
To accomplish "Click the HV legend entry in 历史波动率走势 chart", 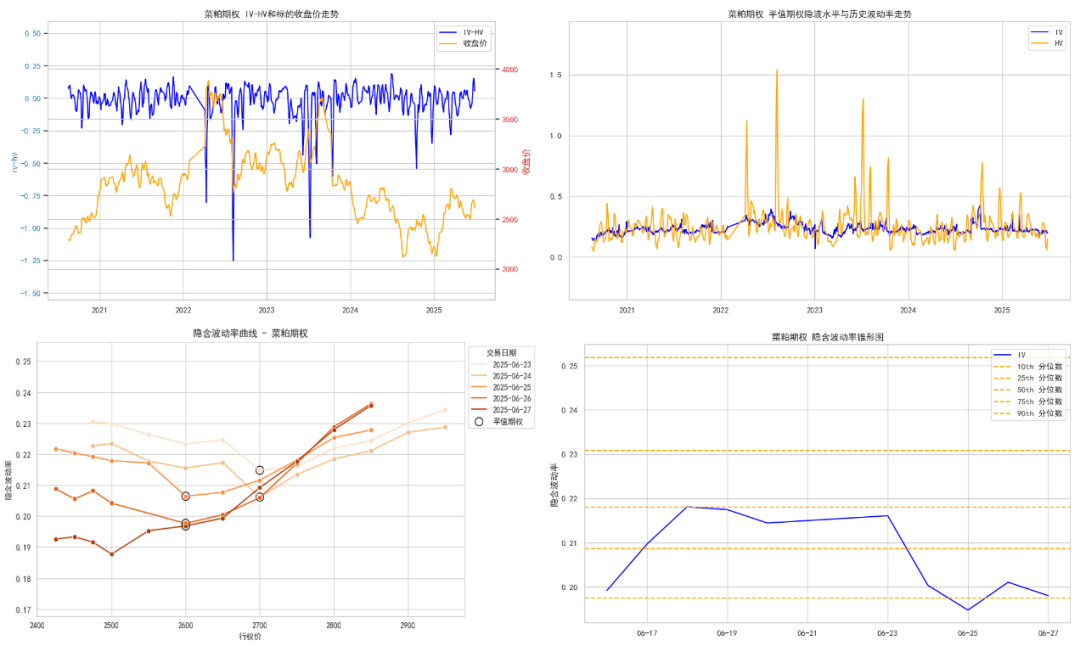I will tap(1046, 43).
